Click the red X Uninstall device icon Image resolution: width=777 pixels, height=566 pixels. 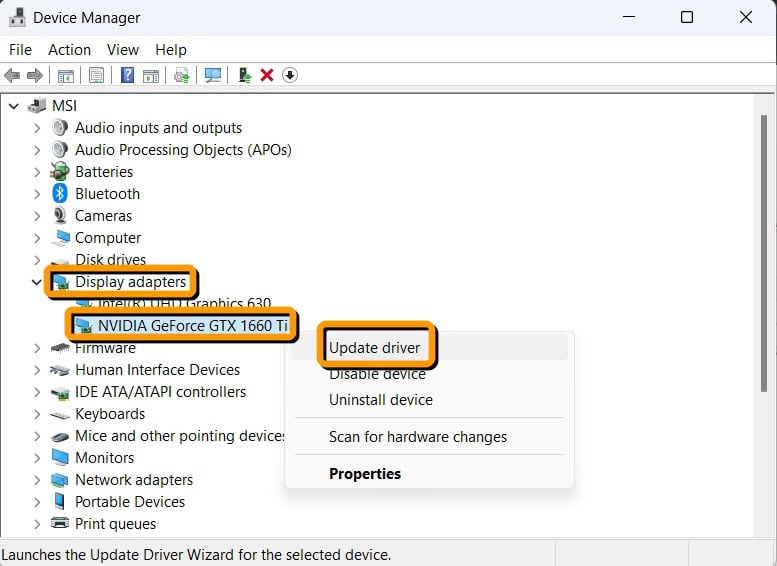coord(267,76)
